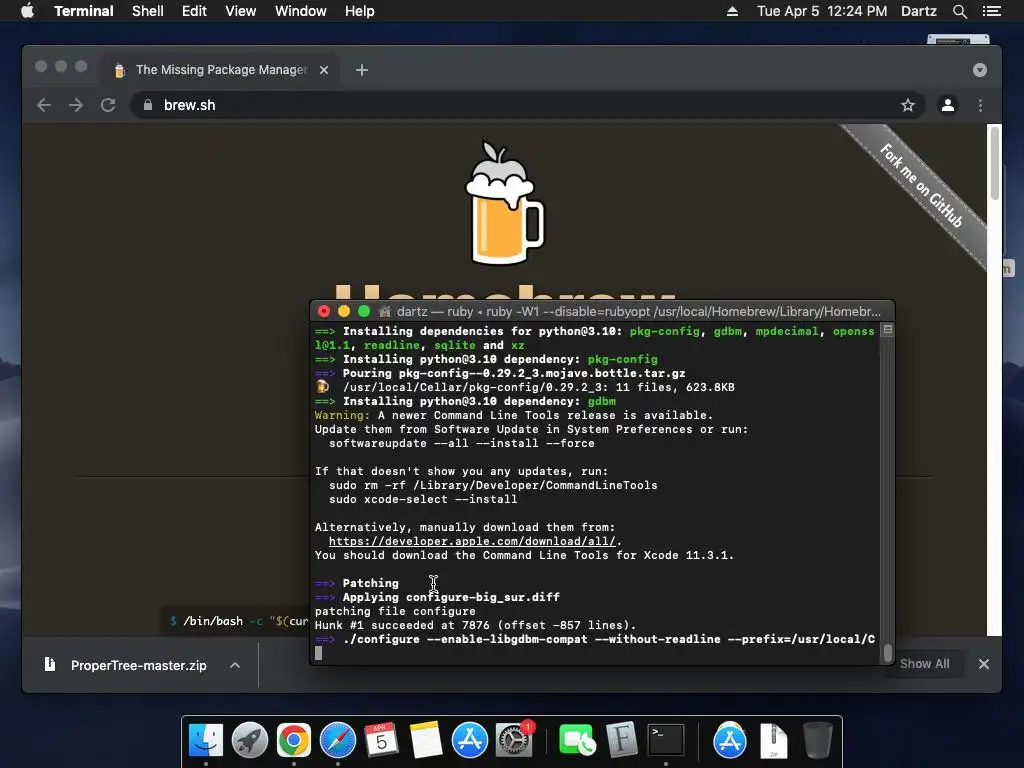Click the Homebrew beer mug logo
Image resolution: width=1024 pixels, height=768 pixels.
504,202
